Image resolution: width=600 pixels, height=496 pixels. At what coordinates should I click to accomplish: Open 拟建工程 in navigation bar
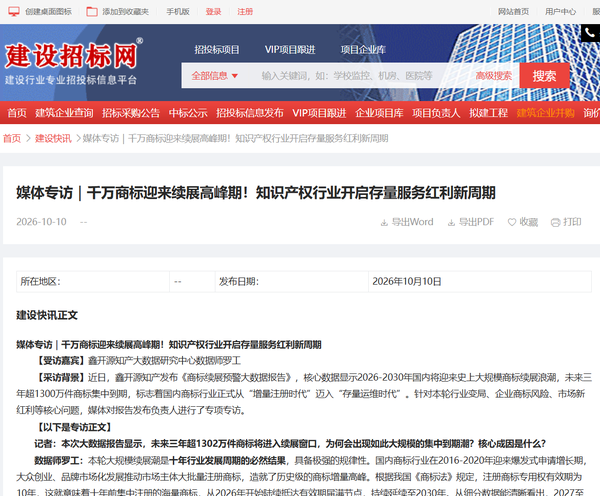[x=489, y=113]
